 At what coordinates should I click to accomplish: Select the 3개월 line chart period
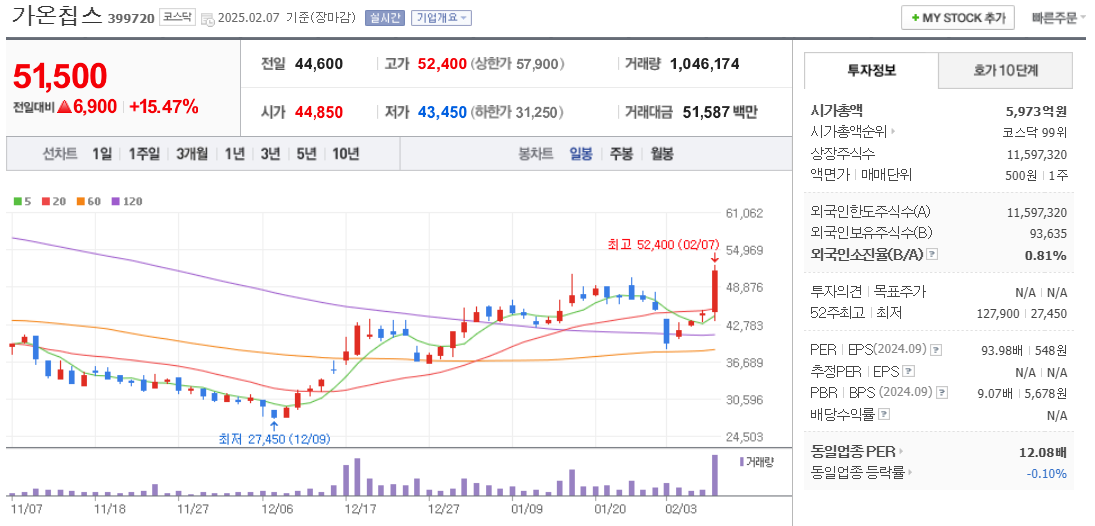(x=192, y=154)
